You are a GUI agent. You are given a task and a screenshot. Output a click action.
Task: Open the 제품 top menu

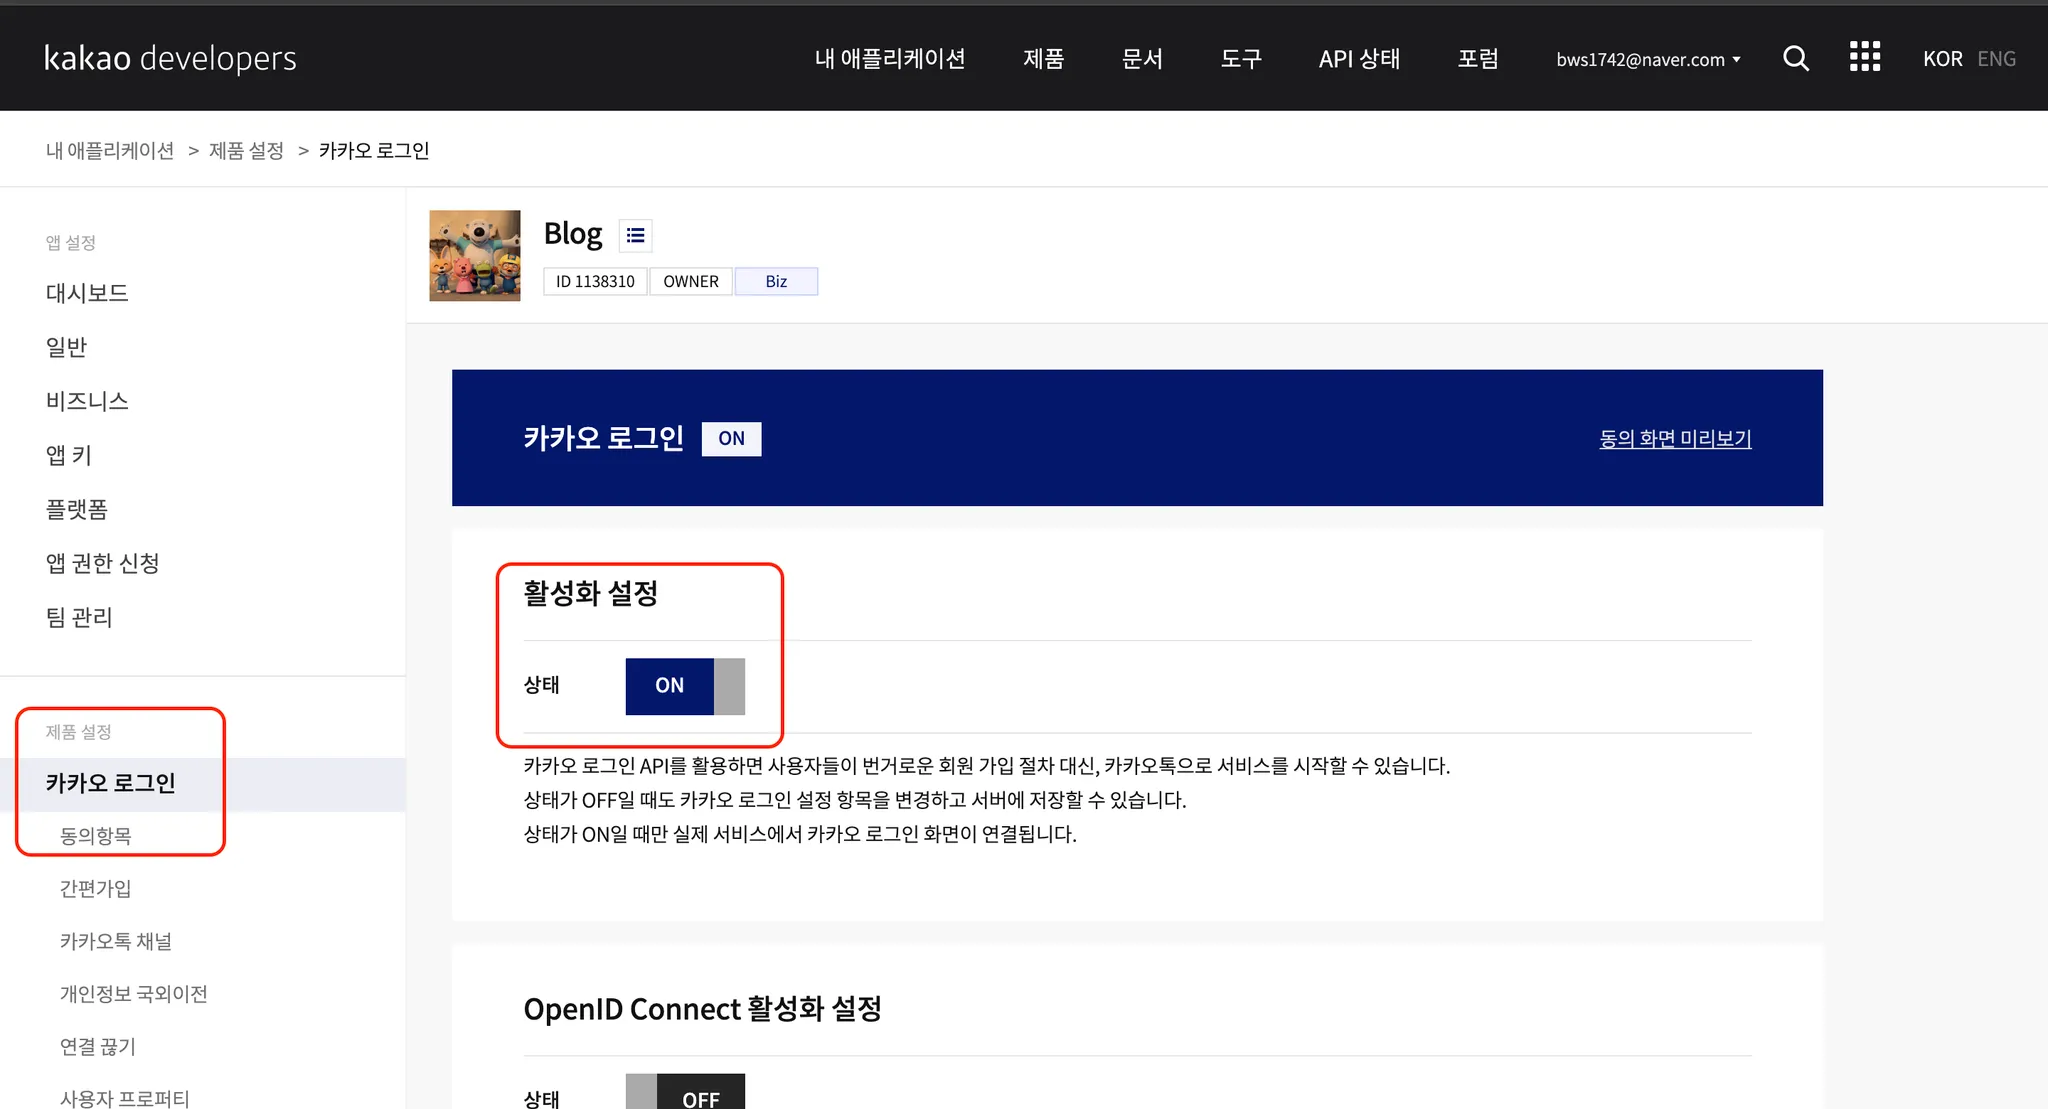point(1043,59)
